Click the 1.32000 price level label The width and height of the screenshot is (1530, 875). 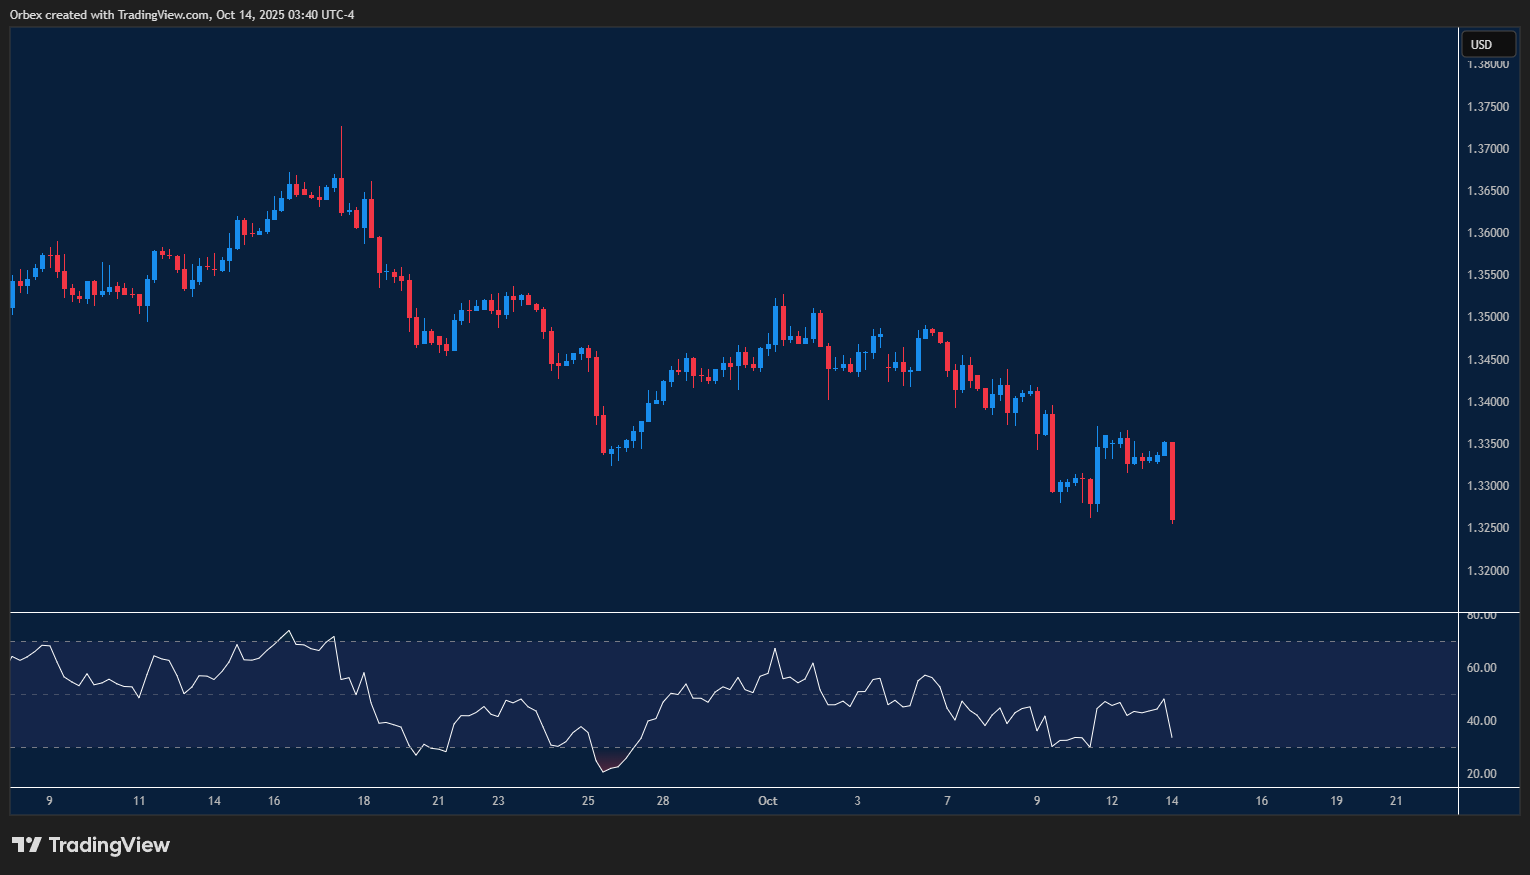pyautogui.click(x=1489, y=570)
